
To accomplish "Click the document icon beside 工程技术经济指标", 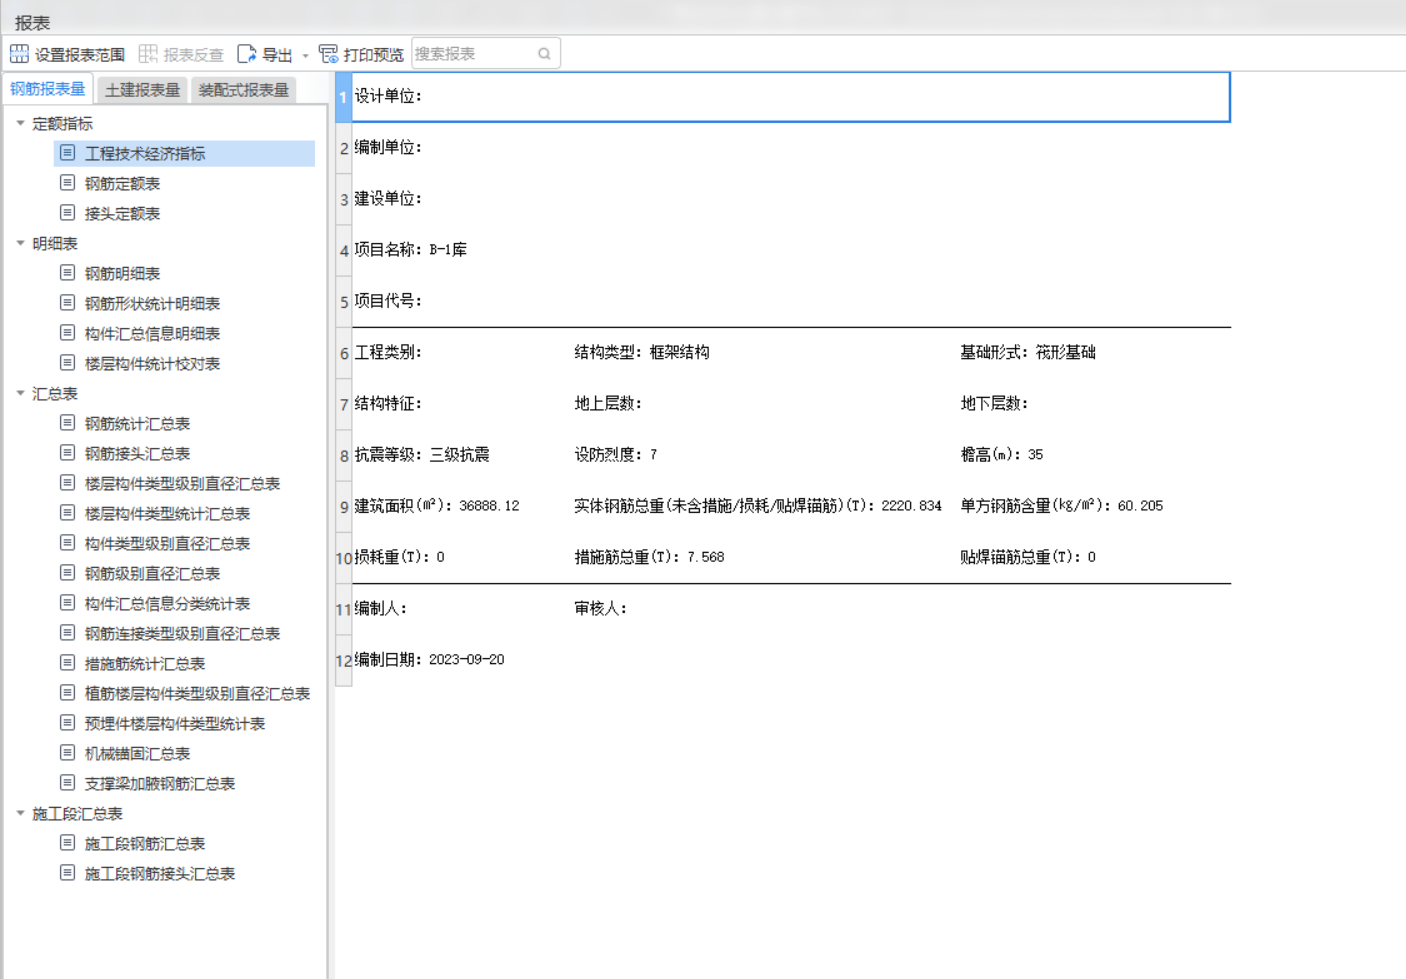I will click(x=67, y=152).
